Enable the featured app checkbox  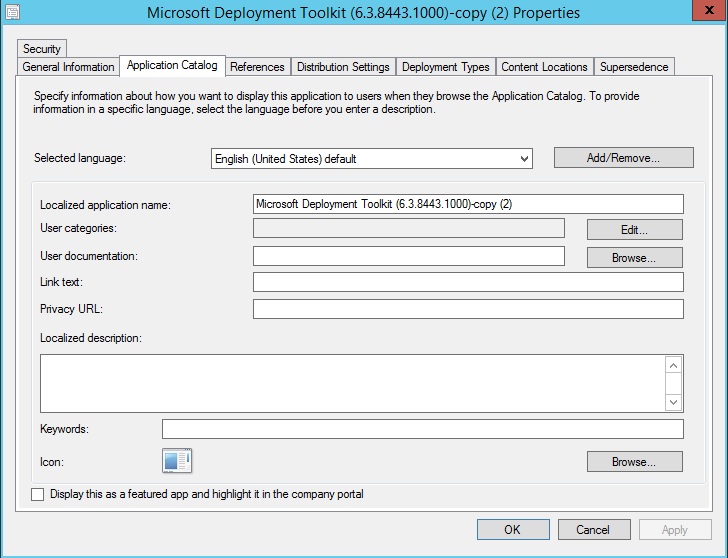38,494
